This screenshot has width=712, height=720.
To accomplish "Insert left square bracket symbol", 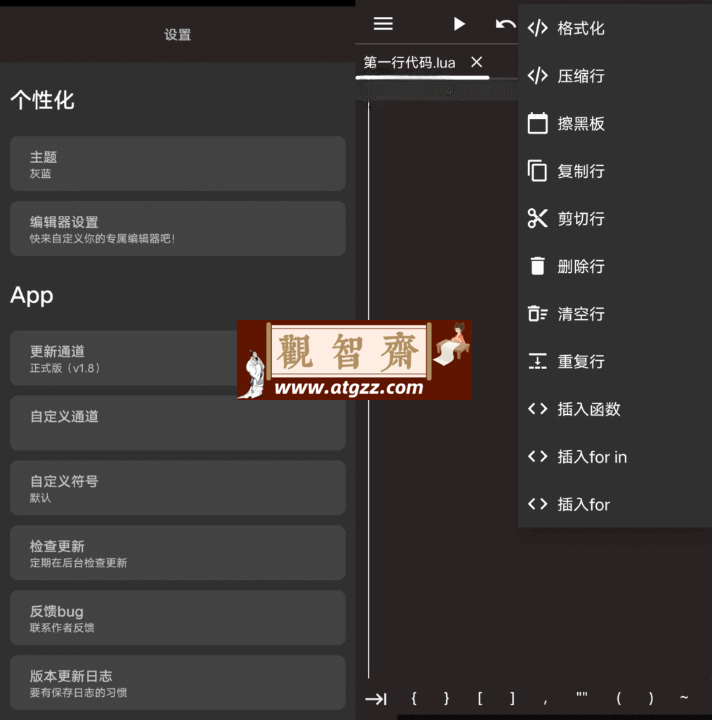I will pyautogui.click(x=480, y=698).
